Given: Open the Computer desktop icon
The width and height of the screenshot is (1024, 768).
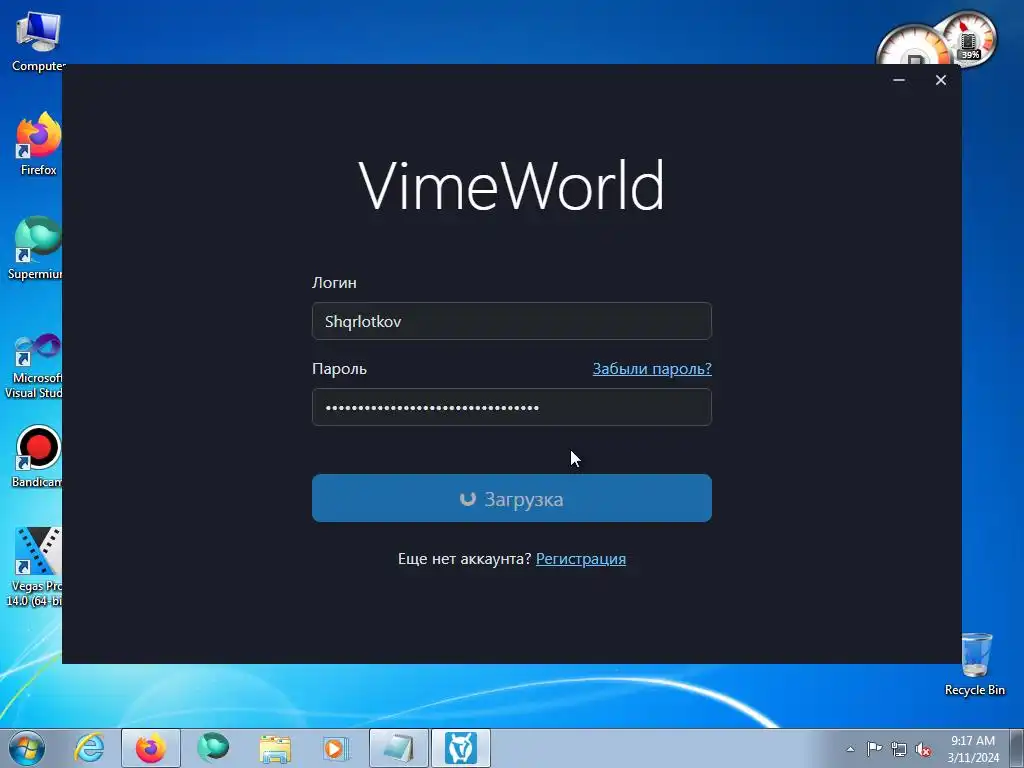Looking at the screenshot, I should (38, 40).
